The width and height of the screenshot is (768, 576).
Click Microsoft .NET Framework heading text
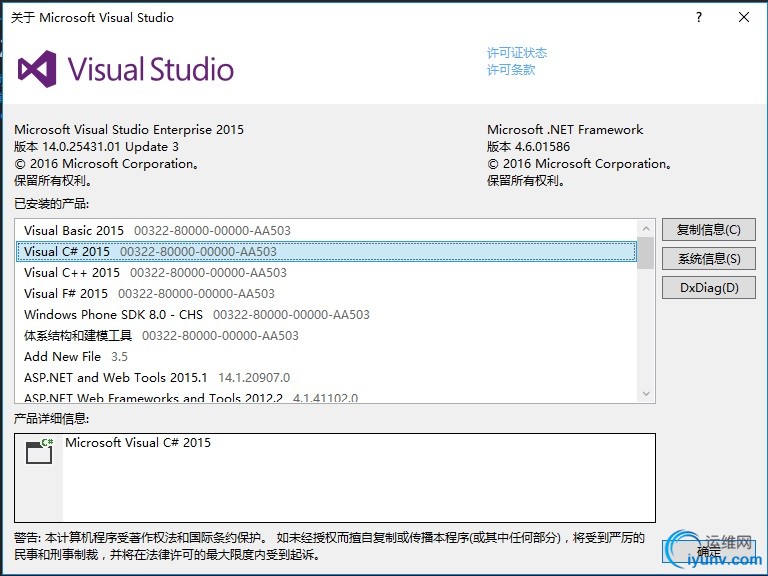(565, 129)
